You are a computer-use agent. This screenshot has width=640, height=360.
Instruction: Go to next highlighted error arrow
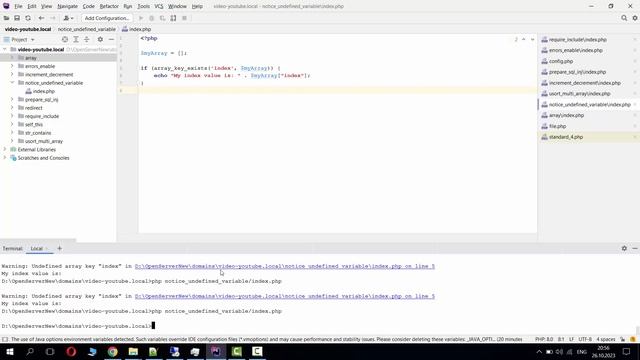coord(533,40)
